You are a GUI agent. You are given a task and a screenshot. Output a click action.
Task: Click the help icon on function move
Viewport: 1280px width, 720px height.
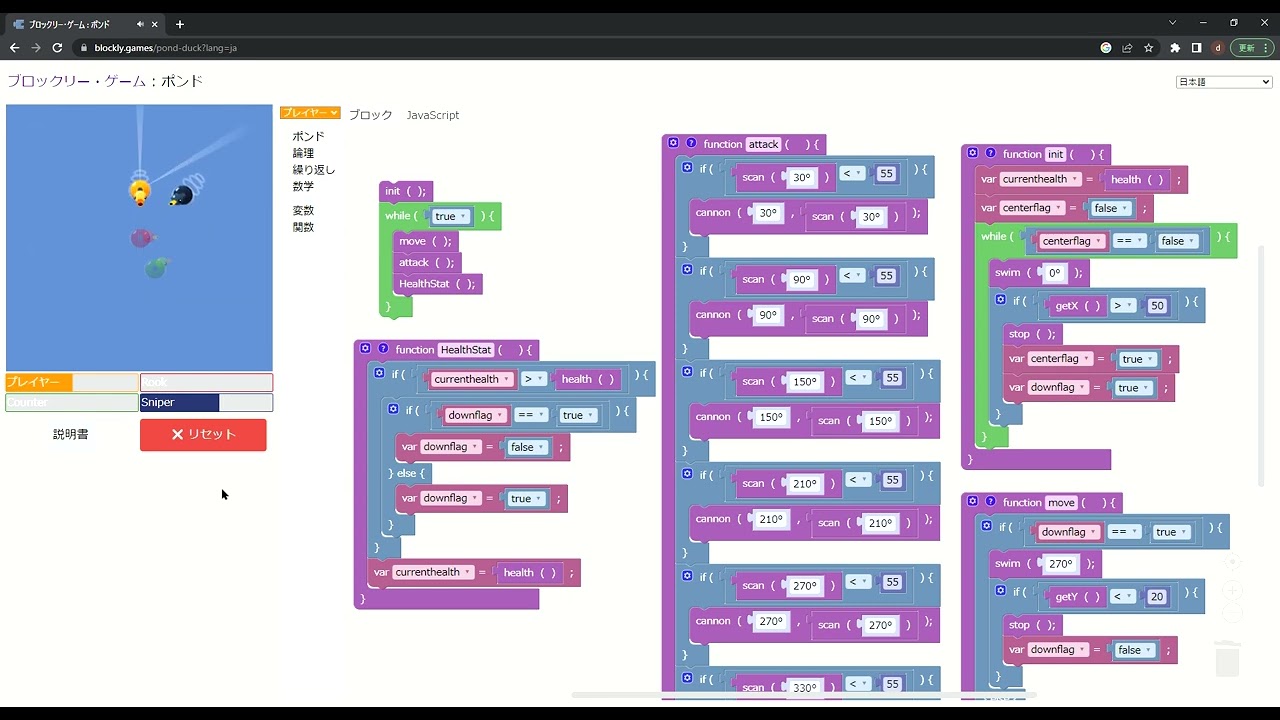991,502
